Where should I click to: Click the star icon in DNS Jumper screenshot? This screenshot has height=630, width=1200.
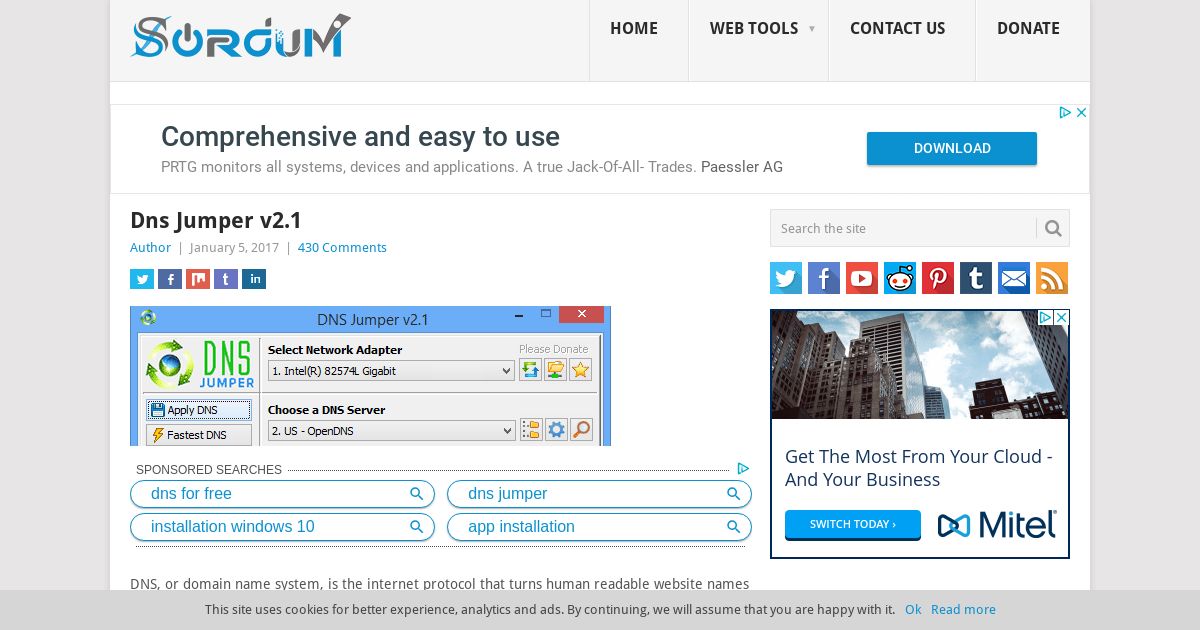click(581, 370)
